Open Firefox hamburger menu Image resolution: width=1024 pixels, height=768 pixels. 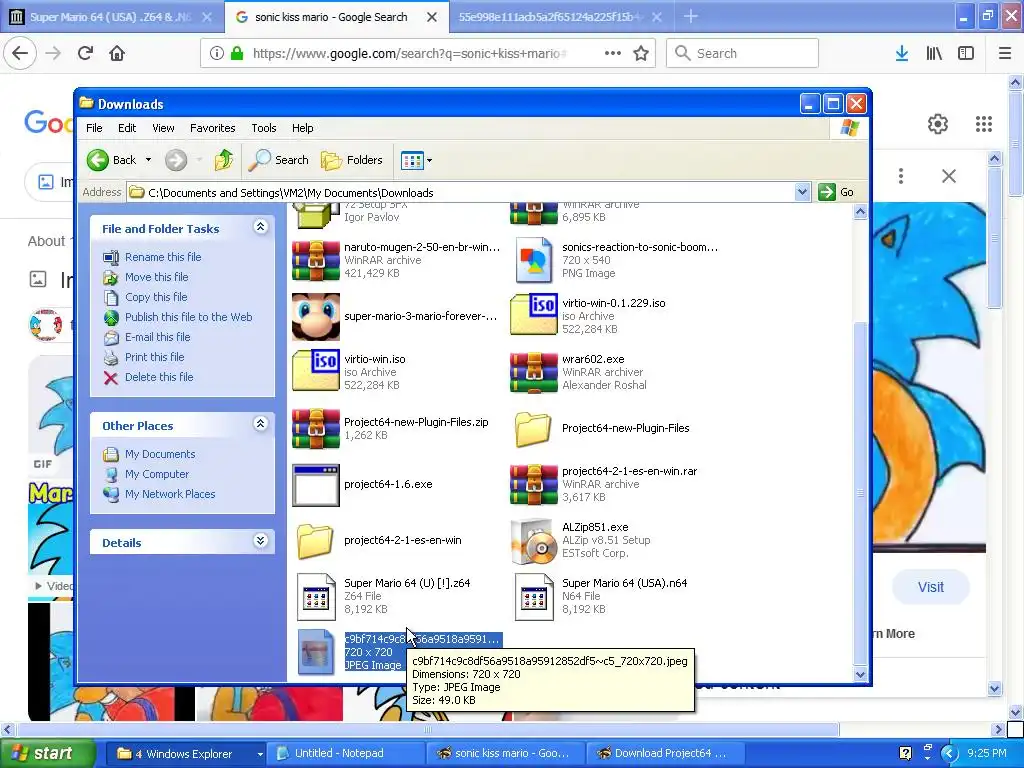pyautogui.click(x=1005, y=54)
